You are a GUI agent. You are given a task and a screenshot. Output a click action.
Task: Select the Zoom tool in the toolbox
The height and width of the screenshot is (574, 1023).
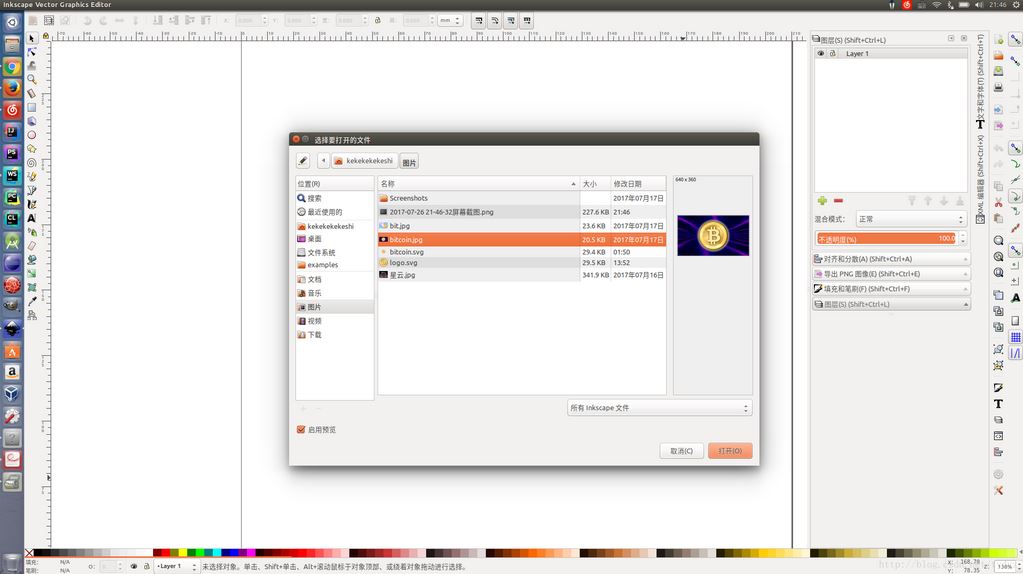32,79
